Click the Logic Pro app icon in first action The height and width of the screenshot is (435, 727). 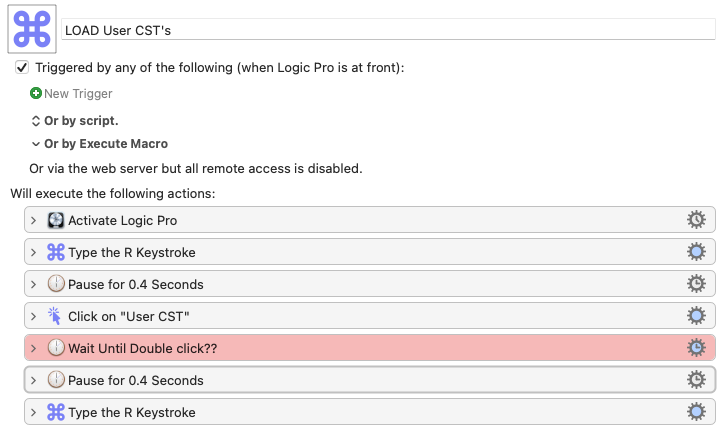(x=56, y=220)
